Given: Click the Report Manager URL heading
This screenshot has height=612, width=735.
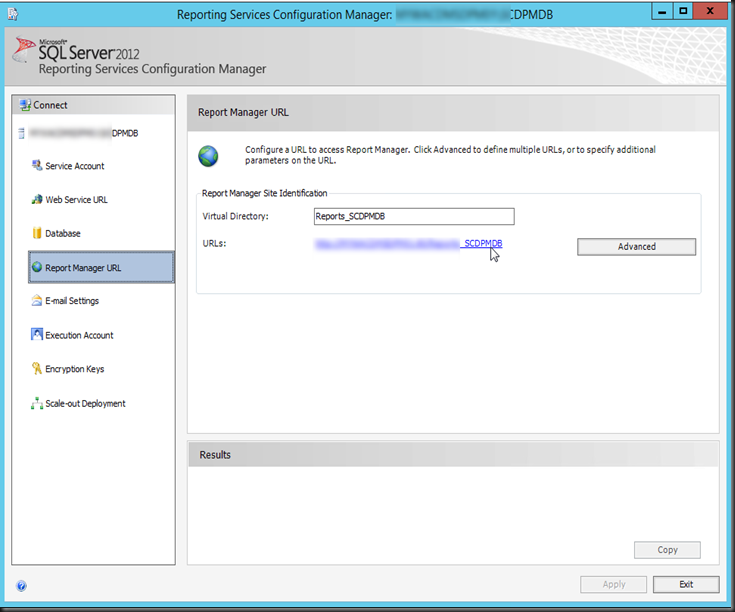Looking at the screenshot, I should tap(243, 112).
